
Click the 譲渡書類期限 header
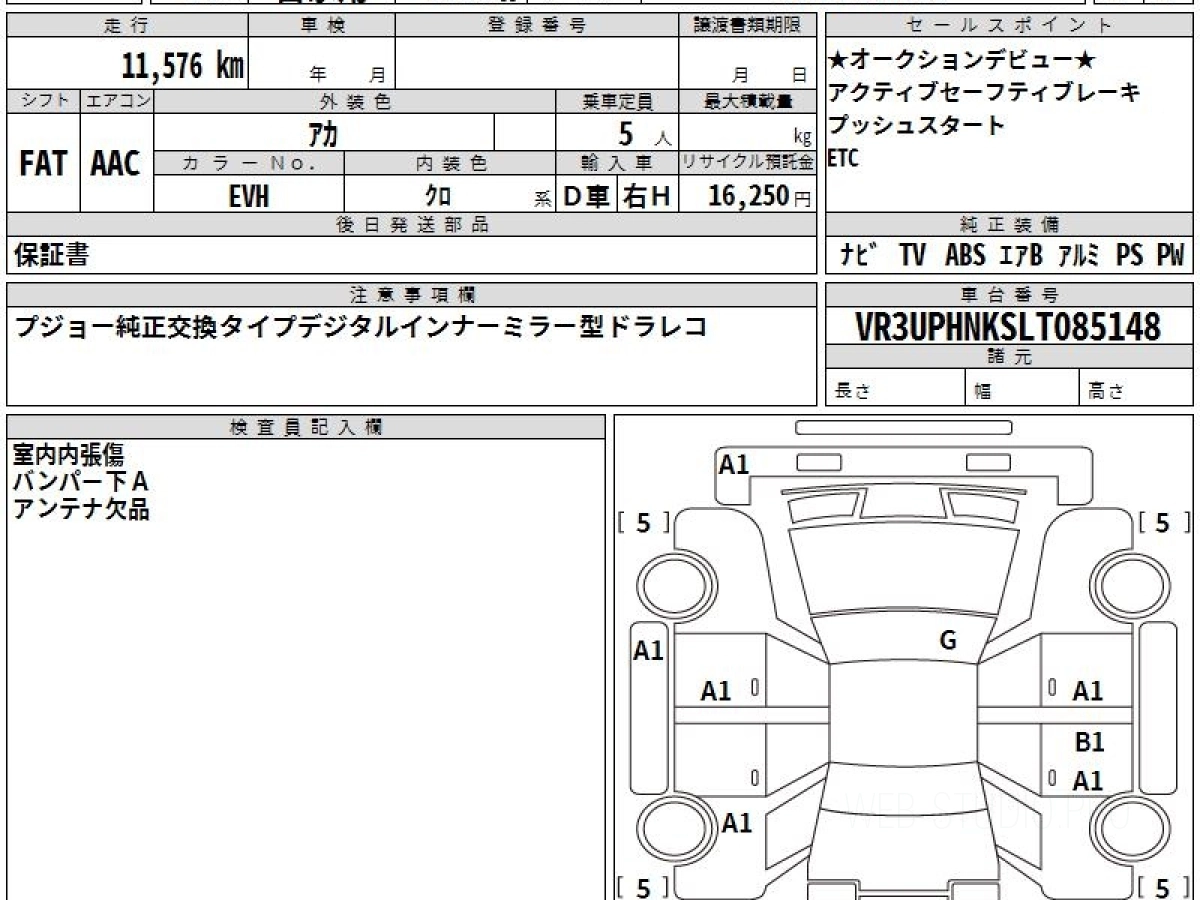point(747,26)
